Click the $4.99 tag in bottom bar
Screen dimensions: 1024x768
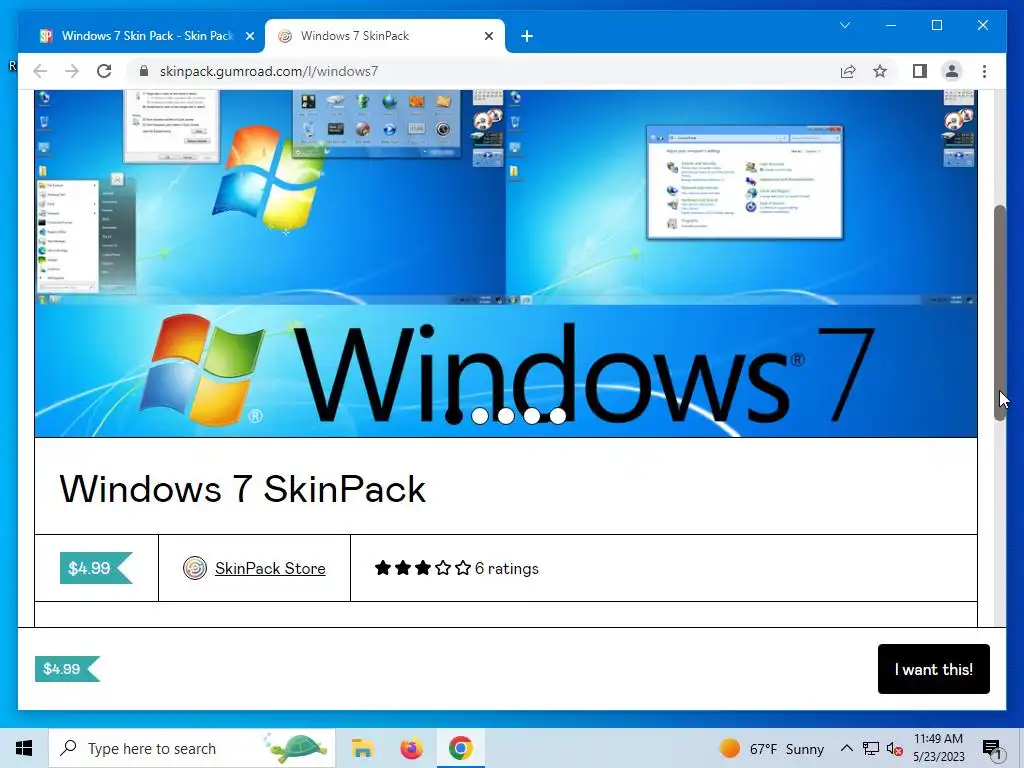point(67,669)
